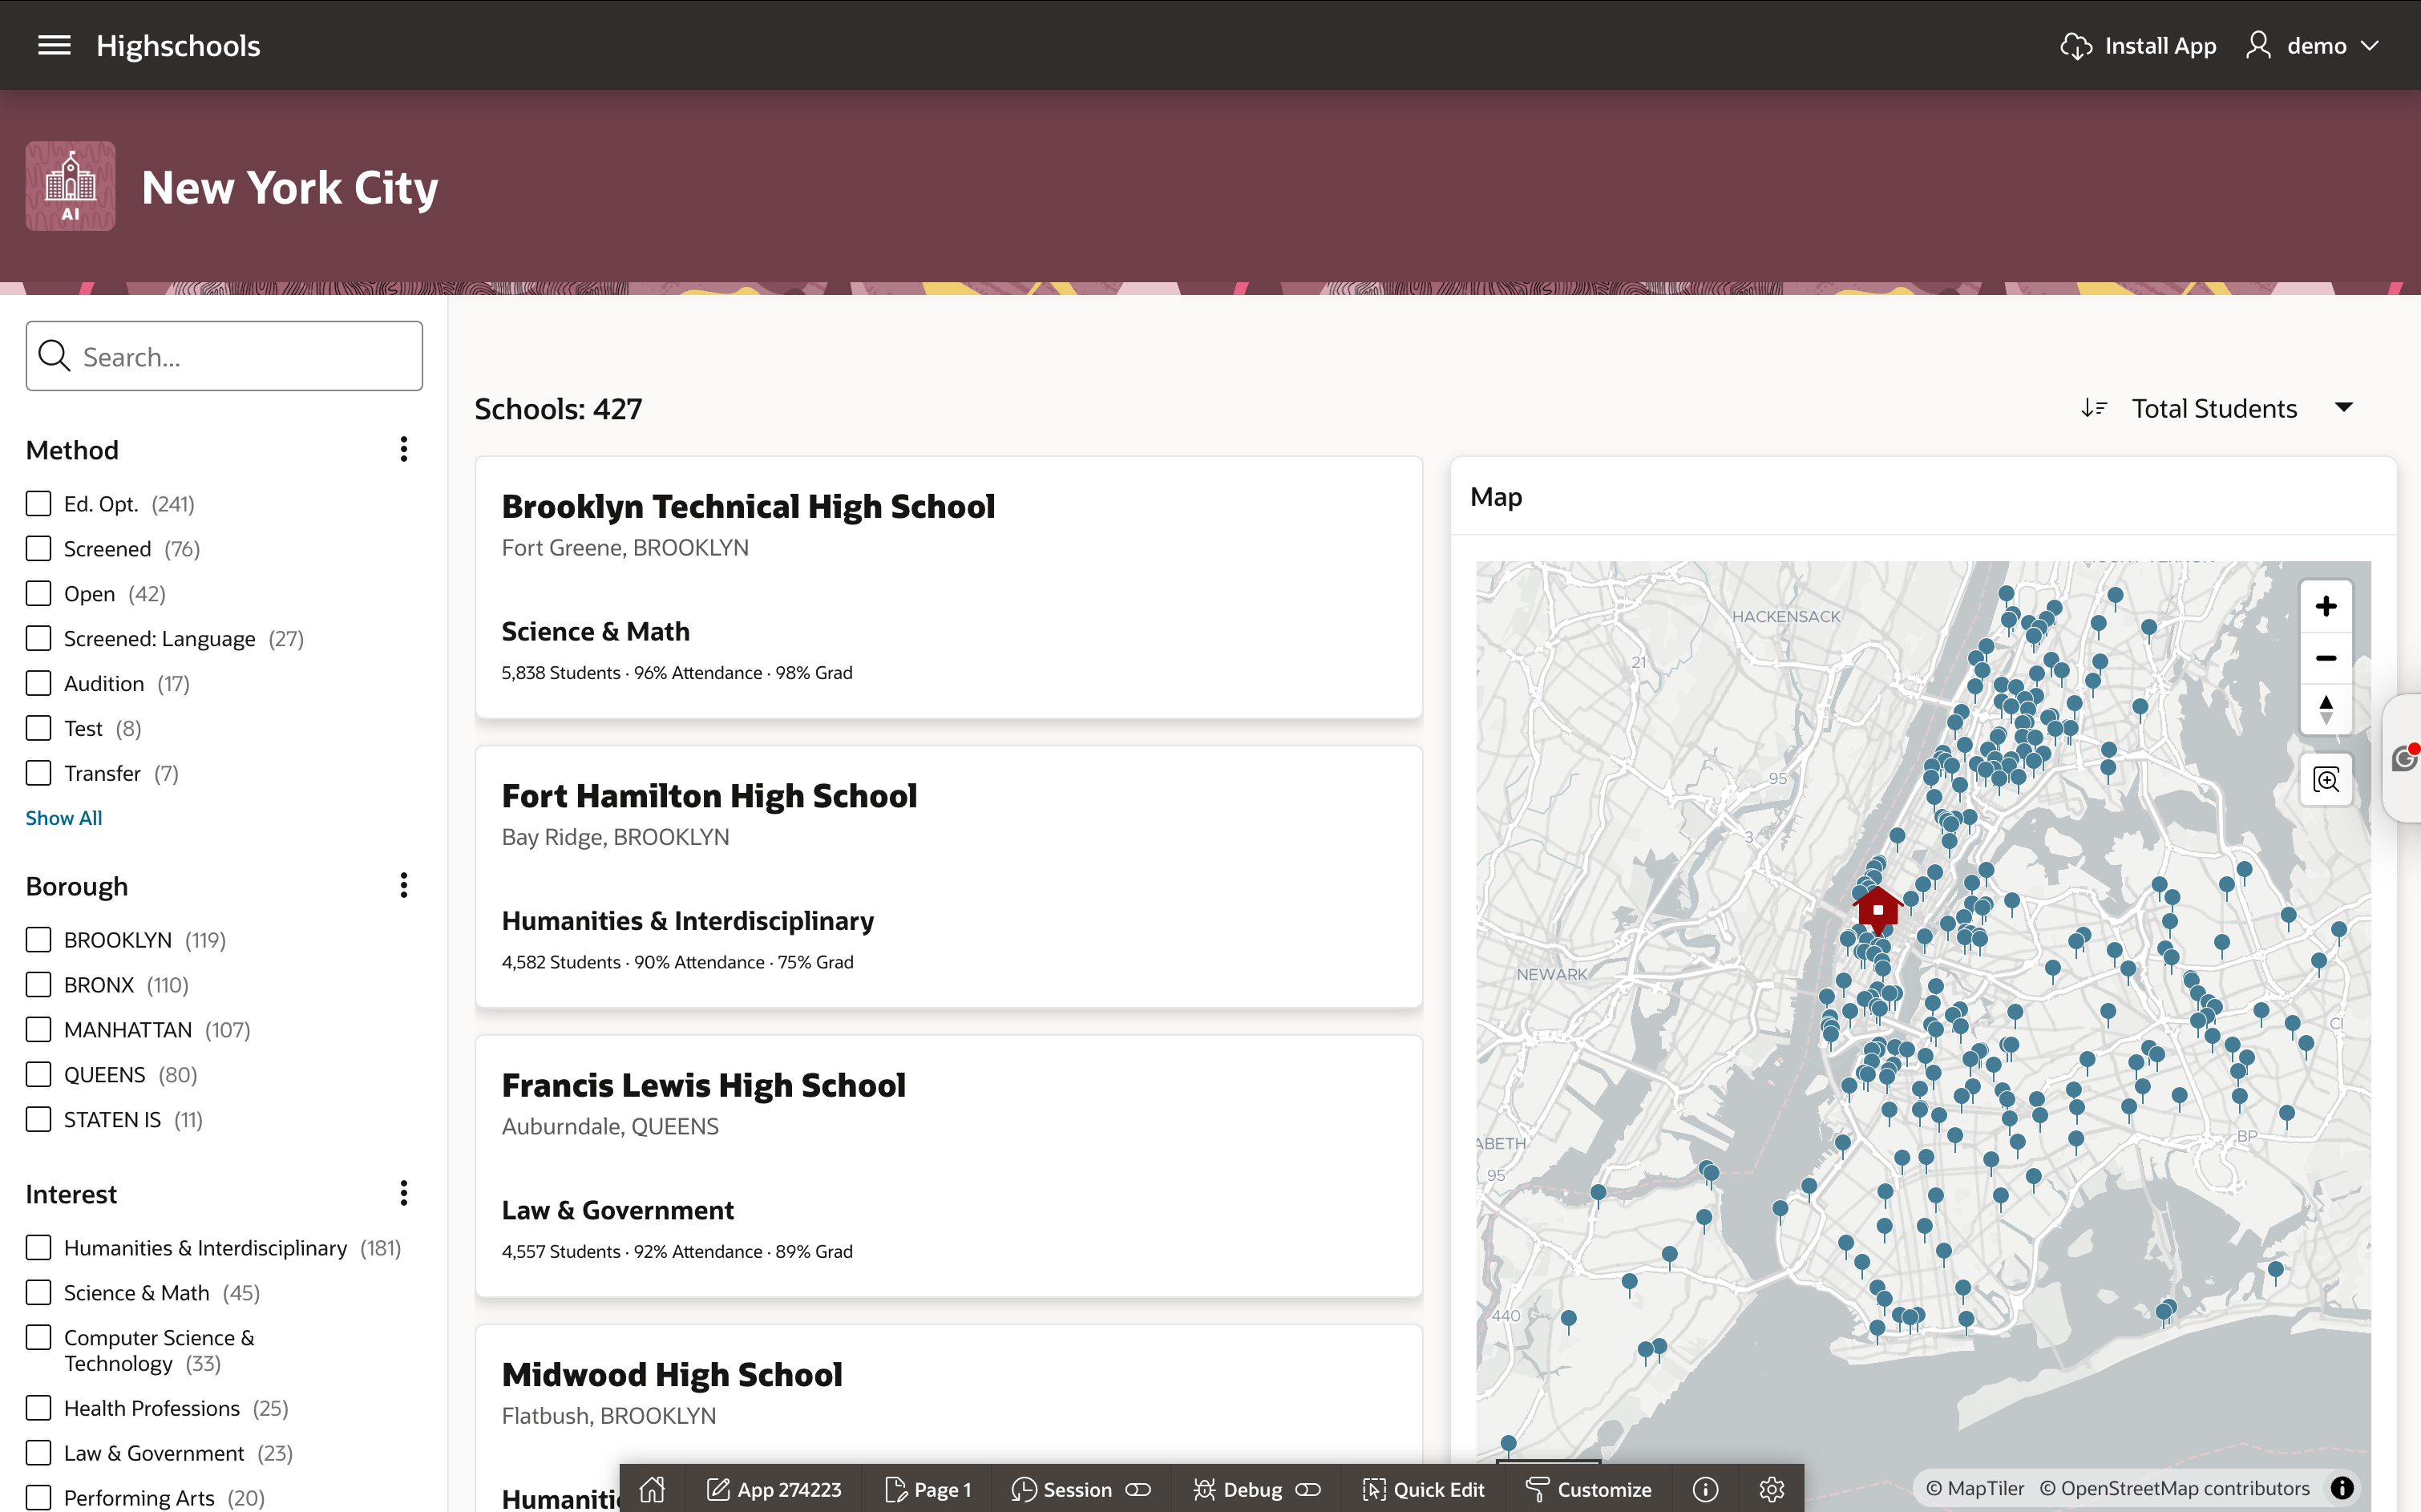Viewport: 2421px width, 1512px height.
Task: Click the Show All link under Method
Action: (x=64, y=818)
